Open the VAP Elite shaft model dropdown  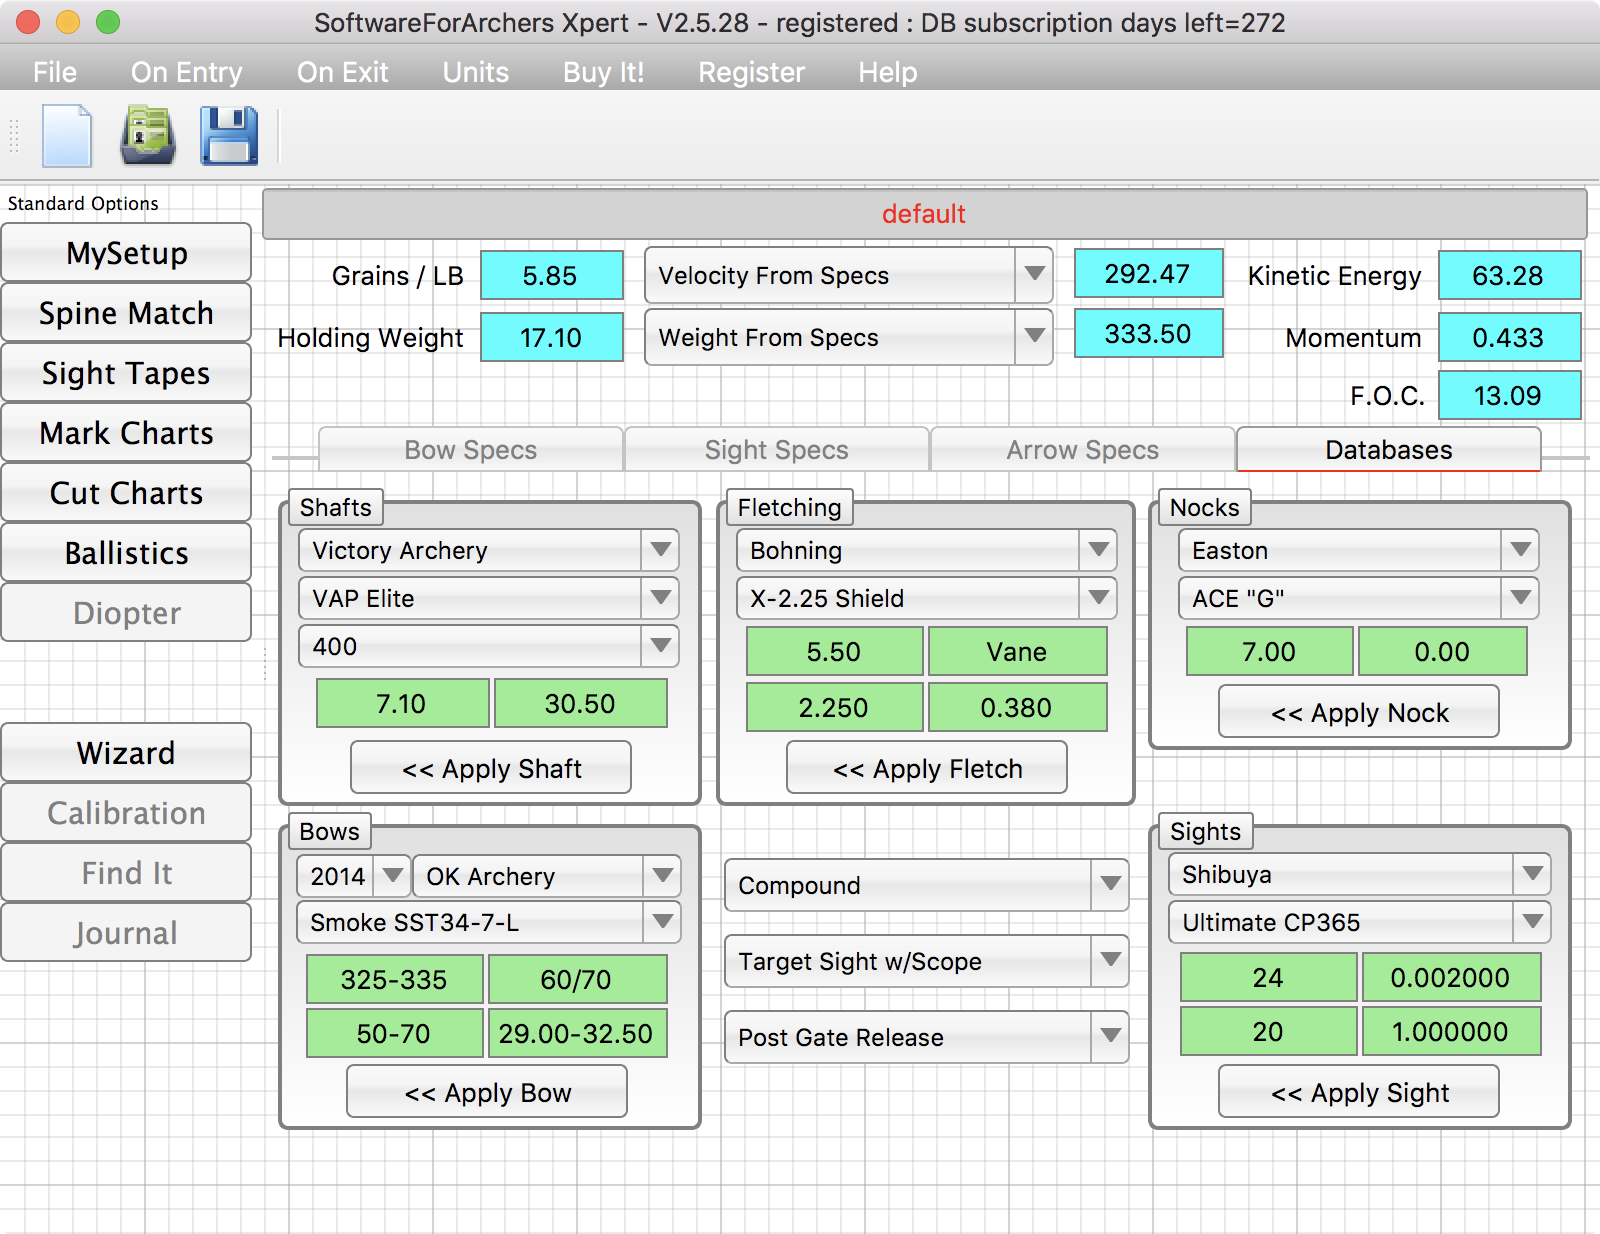tap(488, 598)
